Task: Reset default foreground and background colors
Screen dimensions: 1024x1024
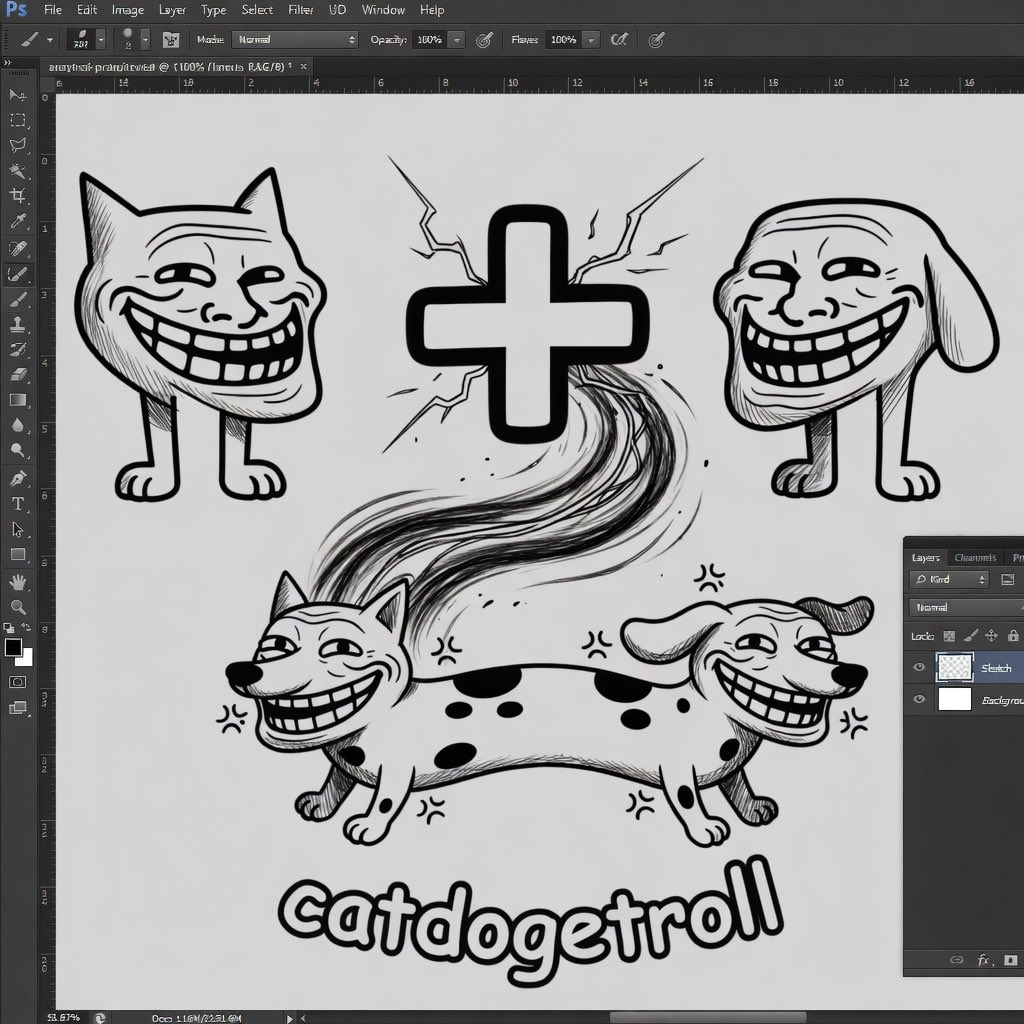Action: (8, 628)
